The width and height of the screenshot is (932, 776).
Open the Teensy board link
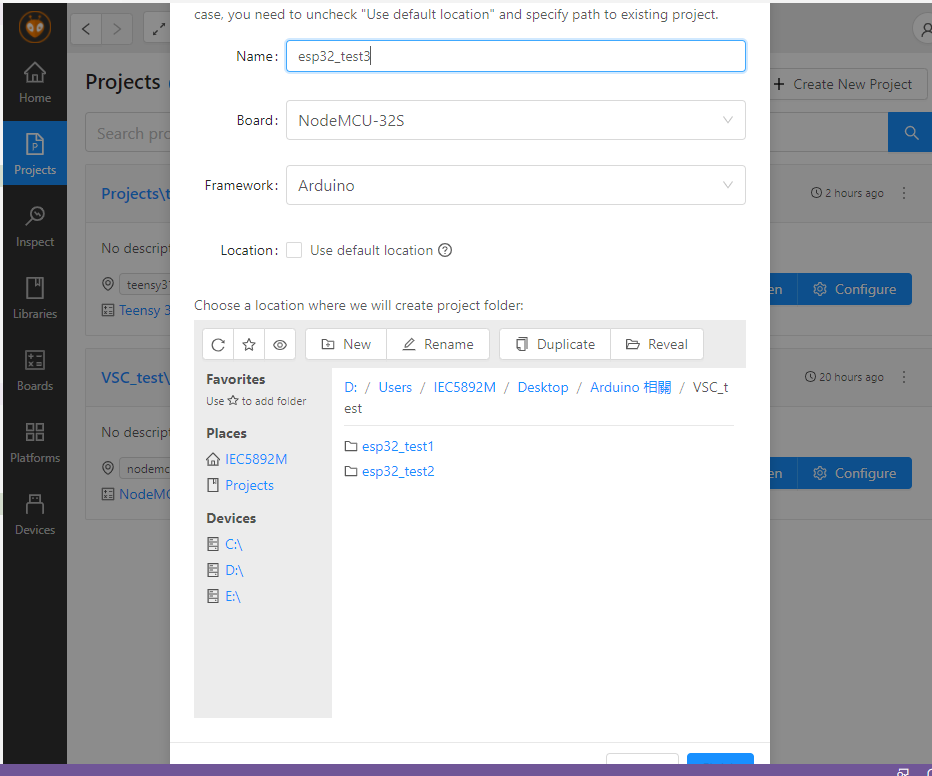(x=144, y=310)
